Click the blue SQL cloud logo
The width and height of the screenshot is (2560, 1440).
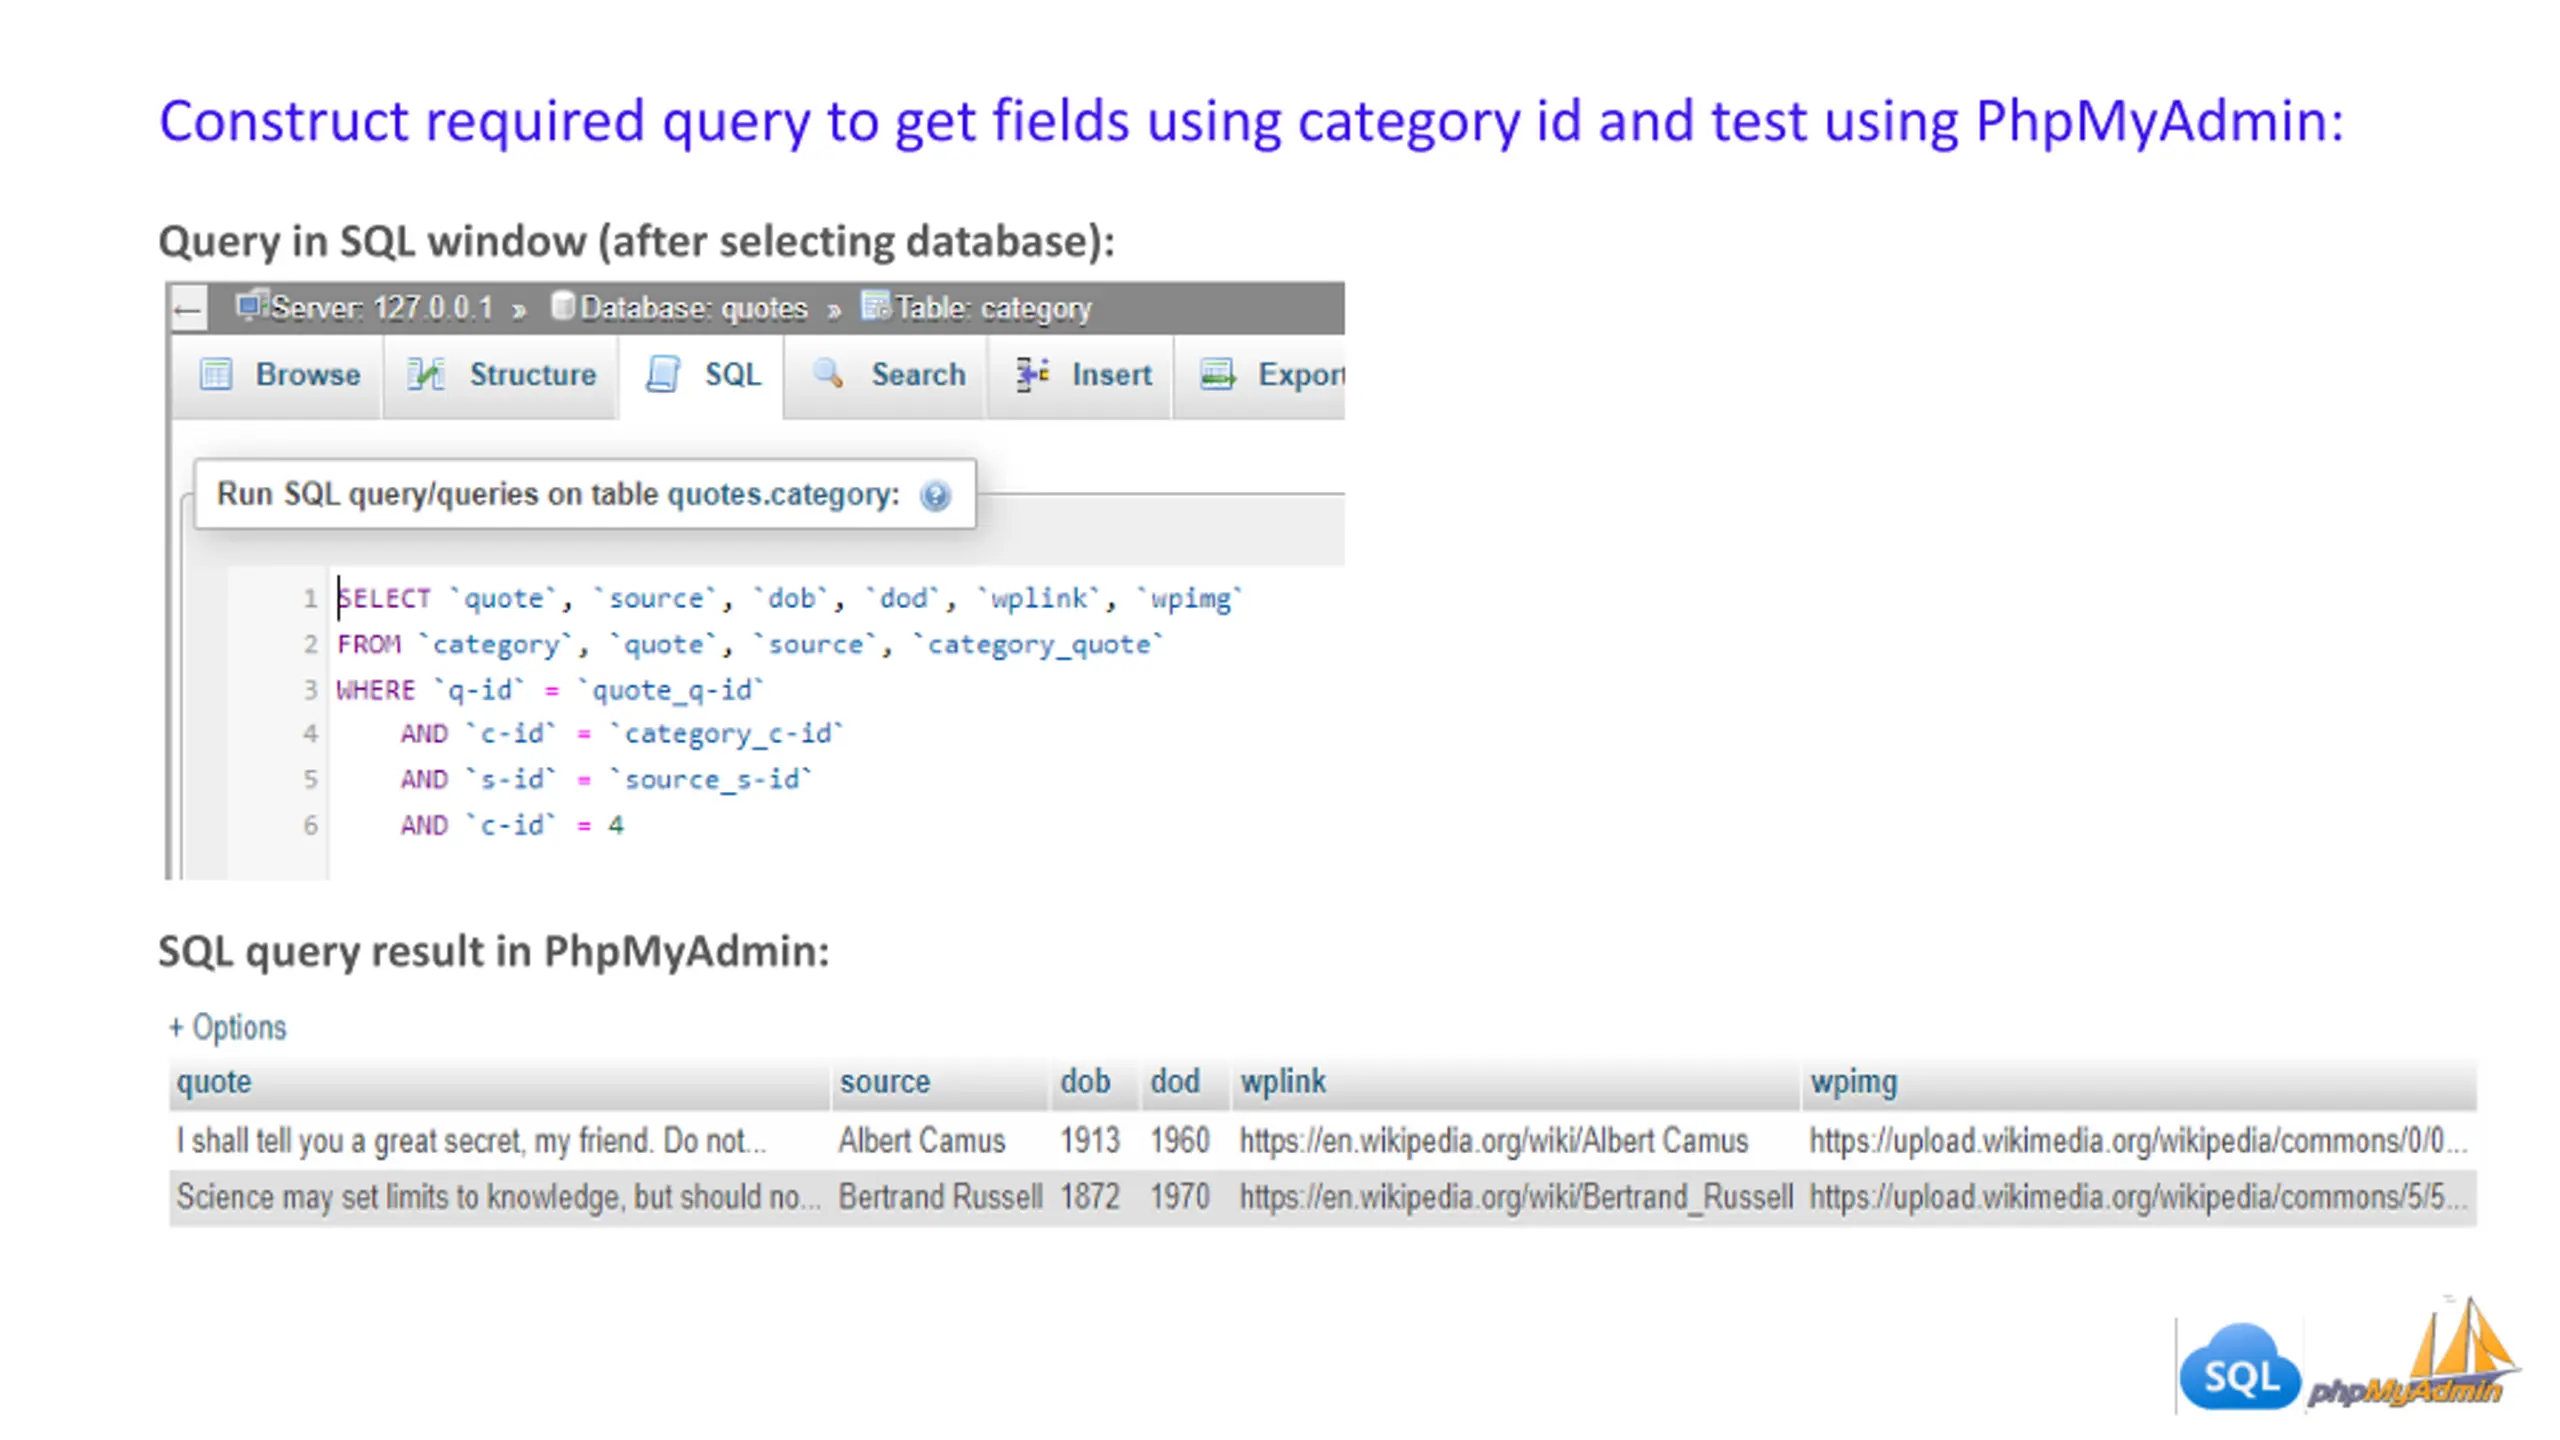(x=2239, y=1370)
